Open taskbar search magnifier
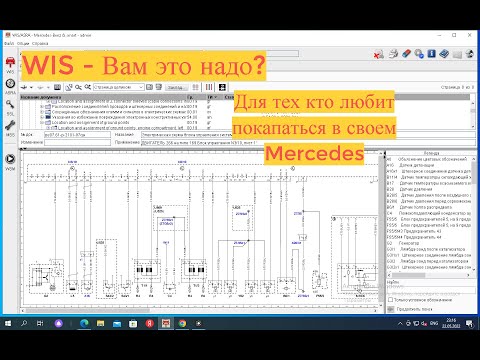Viewport: 480px width, 360px height. [24, 323]
